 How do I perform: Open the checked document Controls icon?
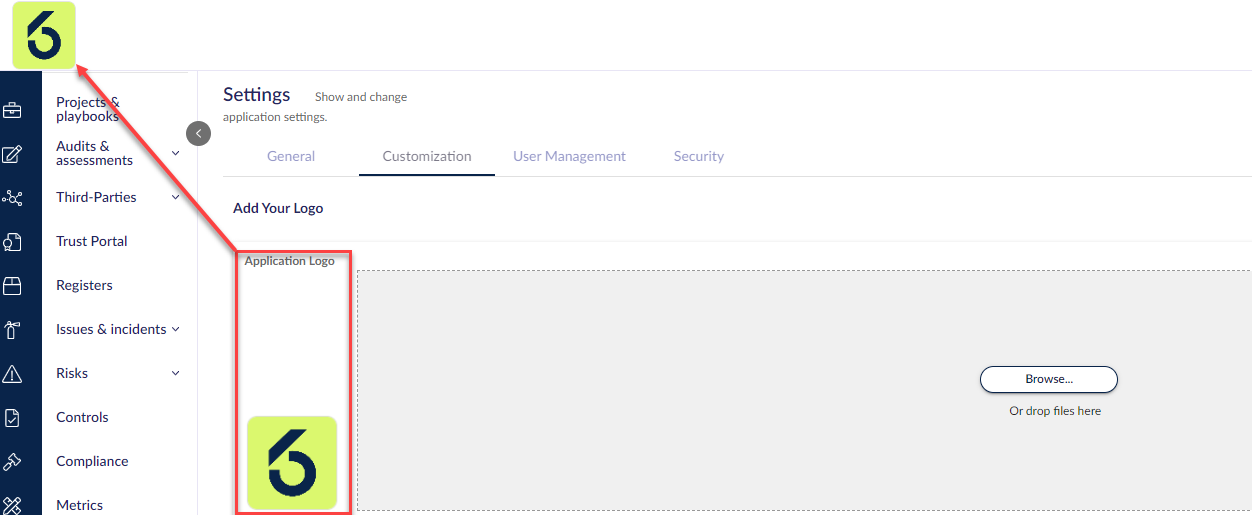[12, 418]
